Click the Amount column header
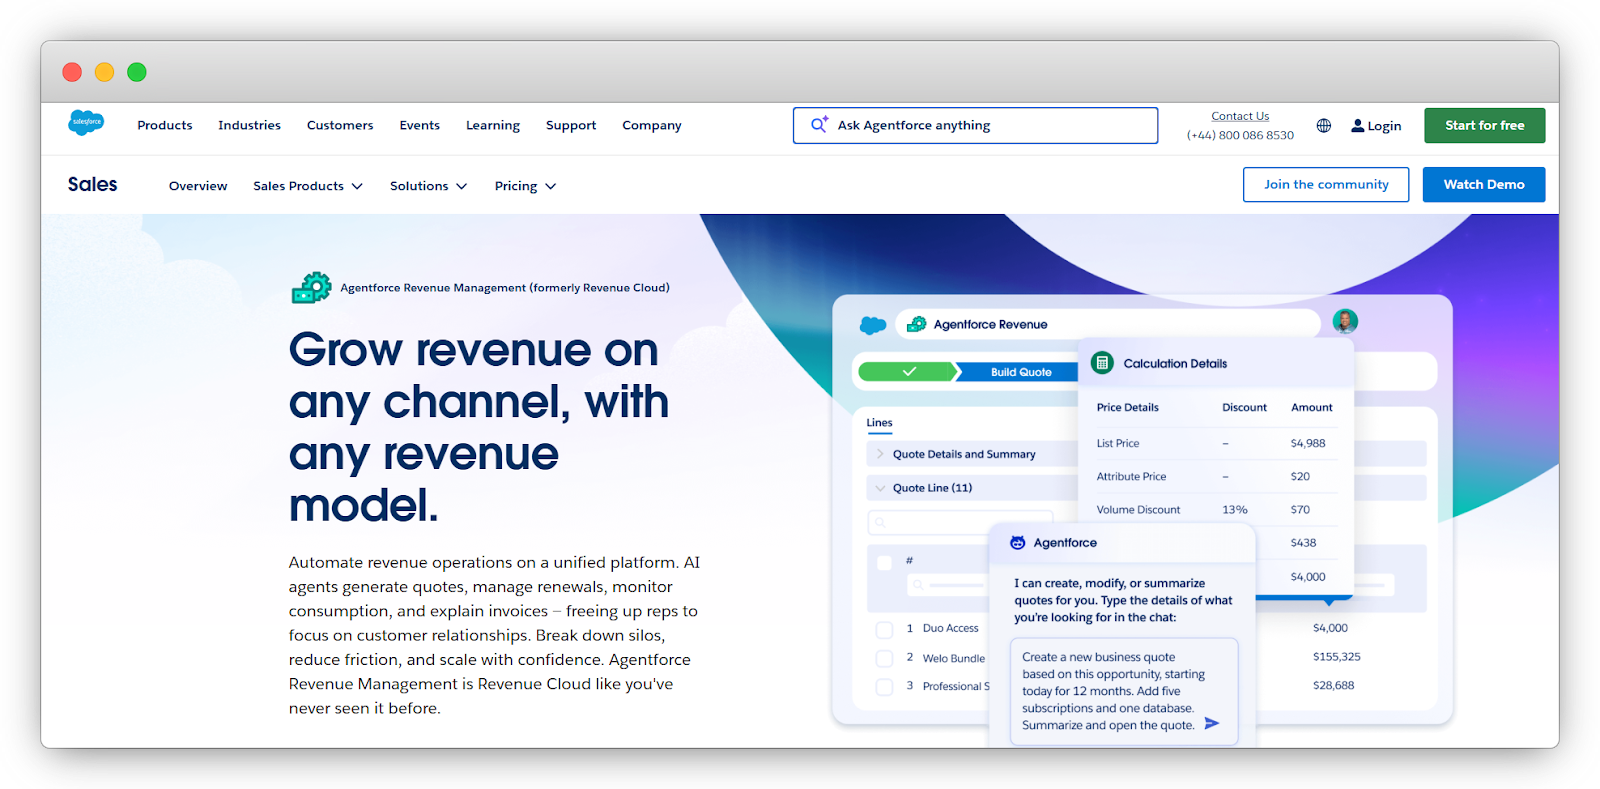Viewport: 1600px width, 789px height. pyautogui.click(x=1312, y=407)
